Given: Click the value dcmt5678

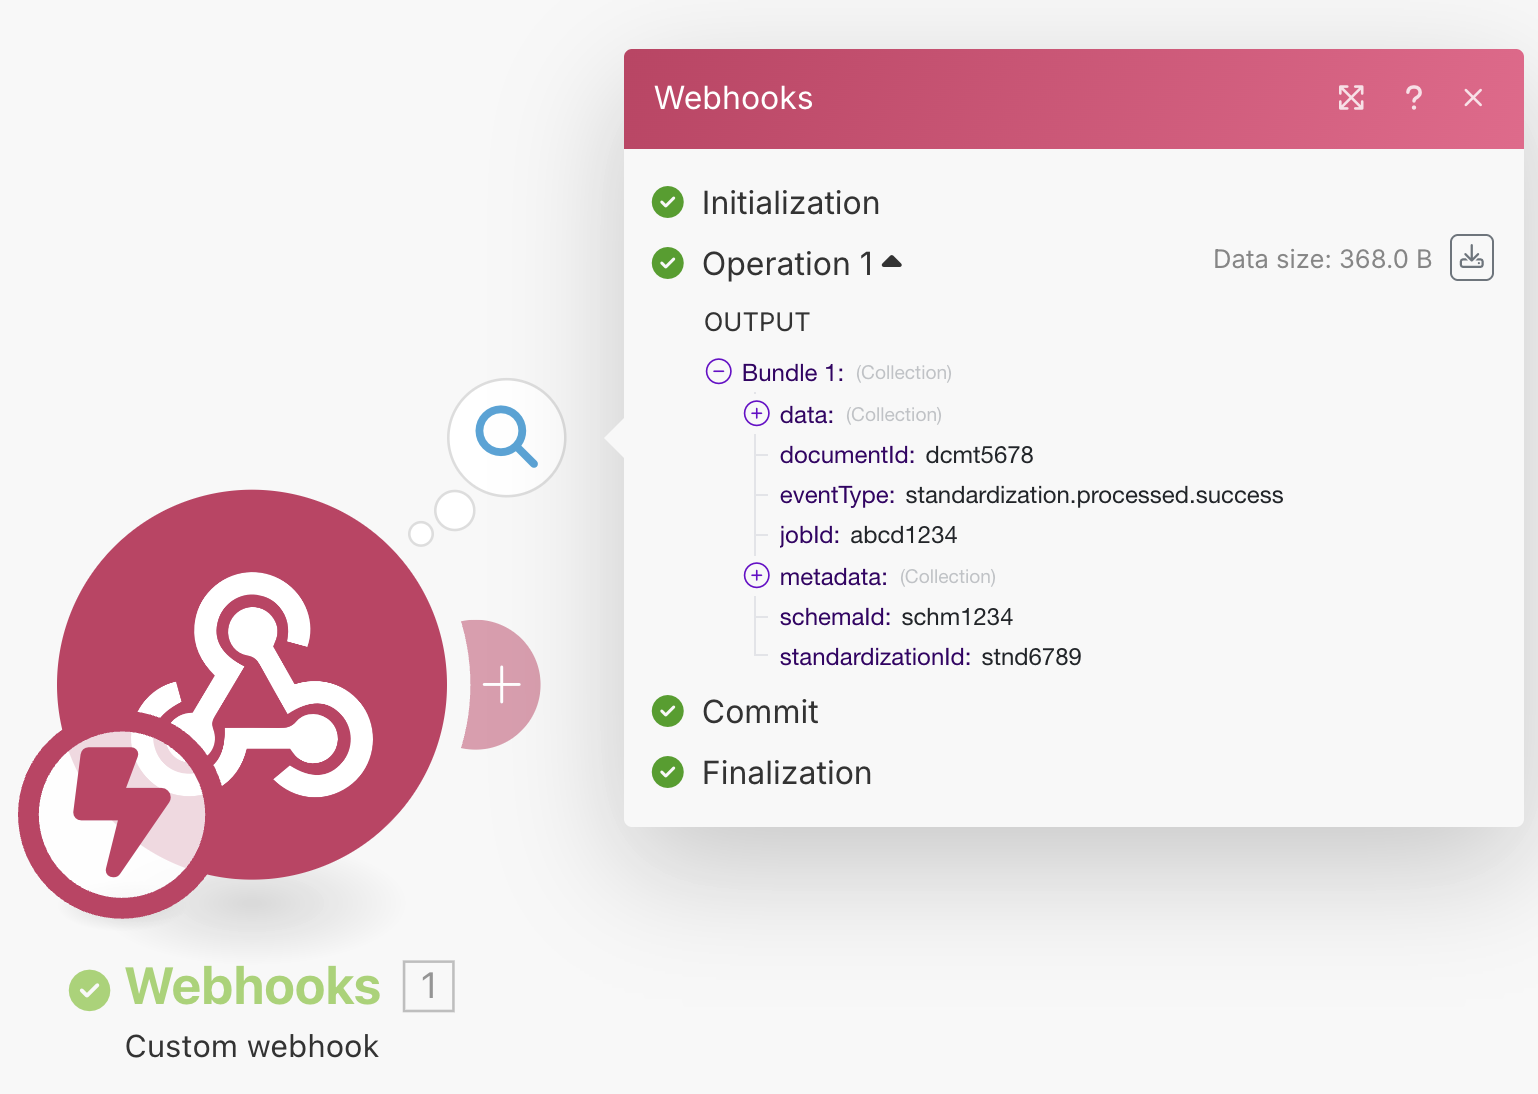Looking at the screenshot, I should click(979, 455).
